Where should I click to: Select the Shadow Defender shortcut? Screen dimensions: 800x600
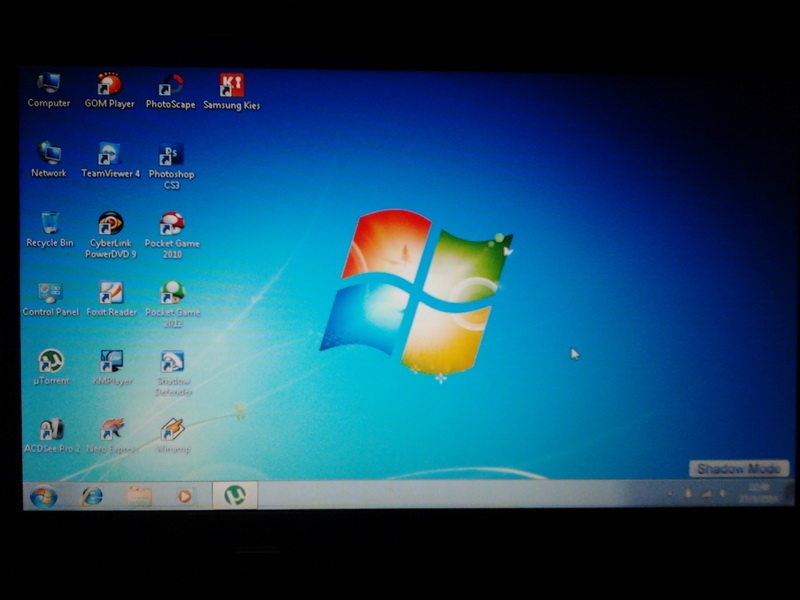coord(173,373)
